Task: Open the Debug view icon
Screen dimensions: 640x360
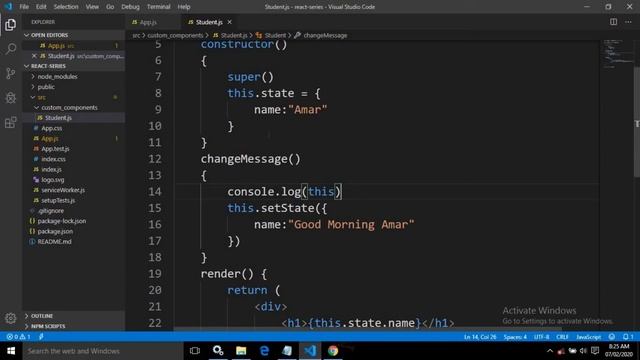Action: 11,98
